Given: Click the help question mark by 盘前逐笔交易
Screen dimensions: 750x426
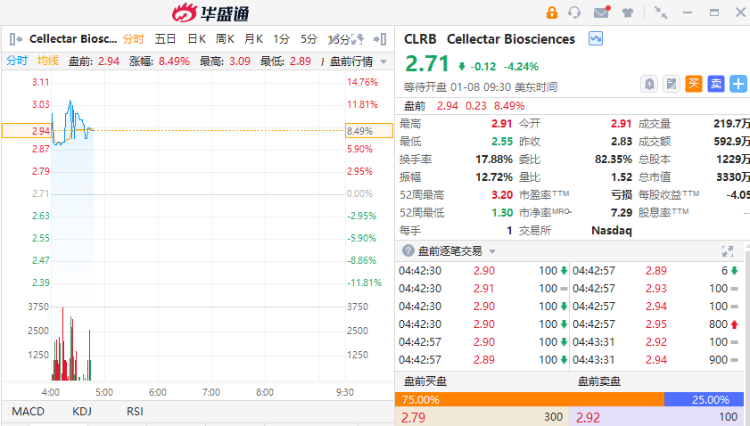Looking at the screenshot, I should pos(408,251).
